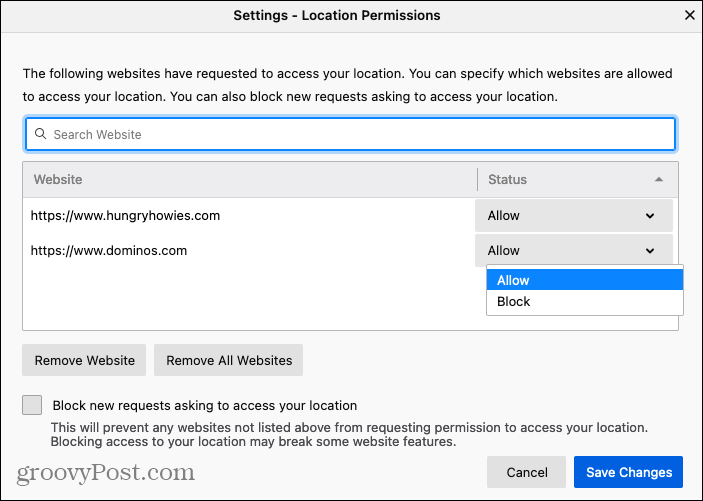Click Remove Website button
Screen dimensions: 703x501
click(x=84, y=360)
